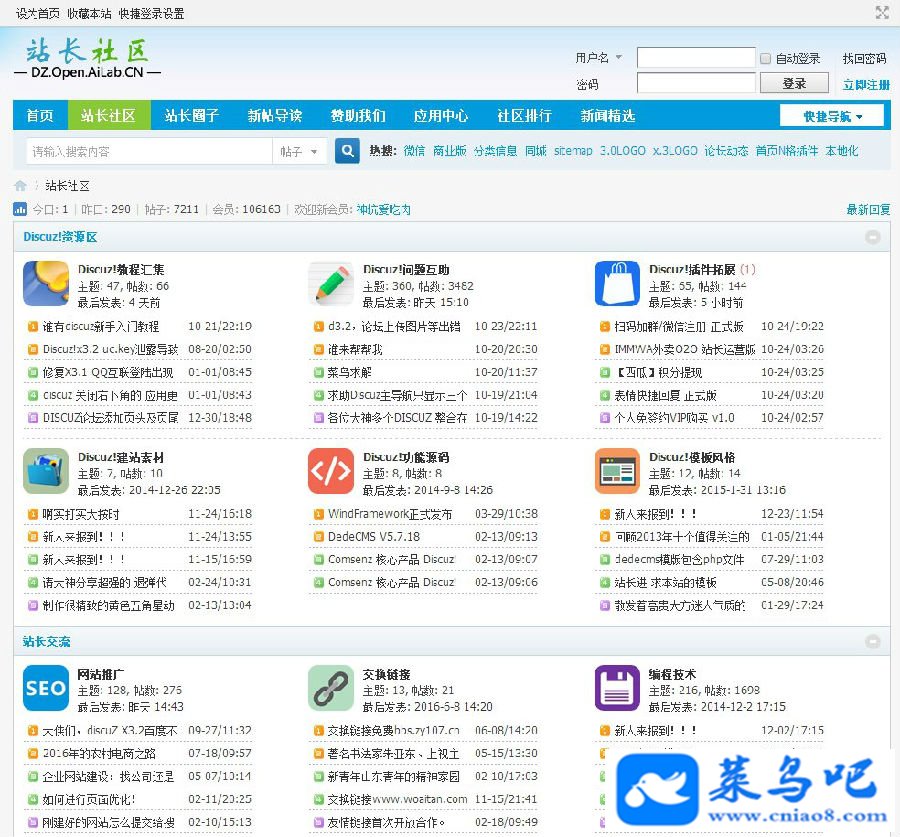
Task: Open the Discuz!教程汇集 forum icon
Action: click(46, 284)
